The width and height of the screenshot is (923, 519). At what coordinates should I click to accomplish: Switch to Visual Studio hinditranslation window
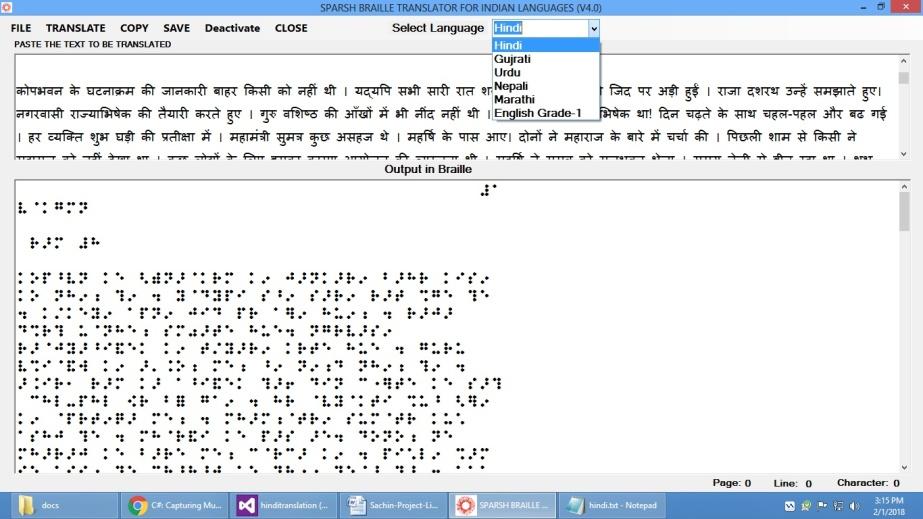click(283, 505)
